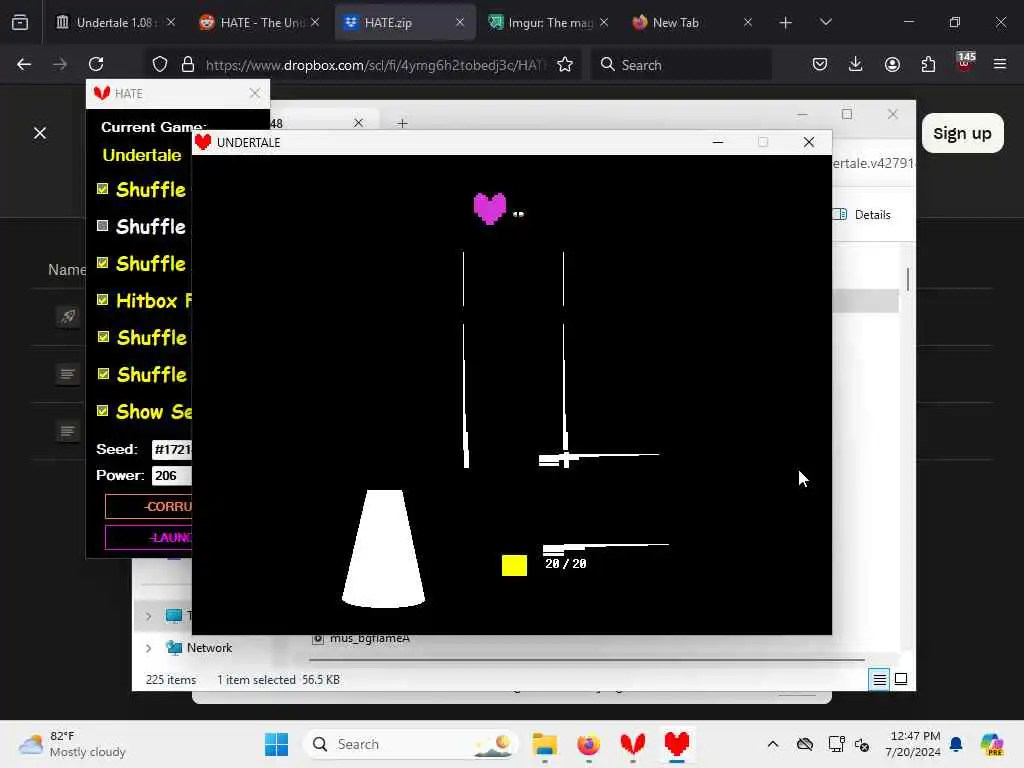Switch Explorer to the details list view
1024x768 pixels.
click(x=879, y=680)
